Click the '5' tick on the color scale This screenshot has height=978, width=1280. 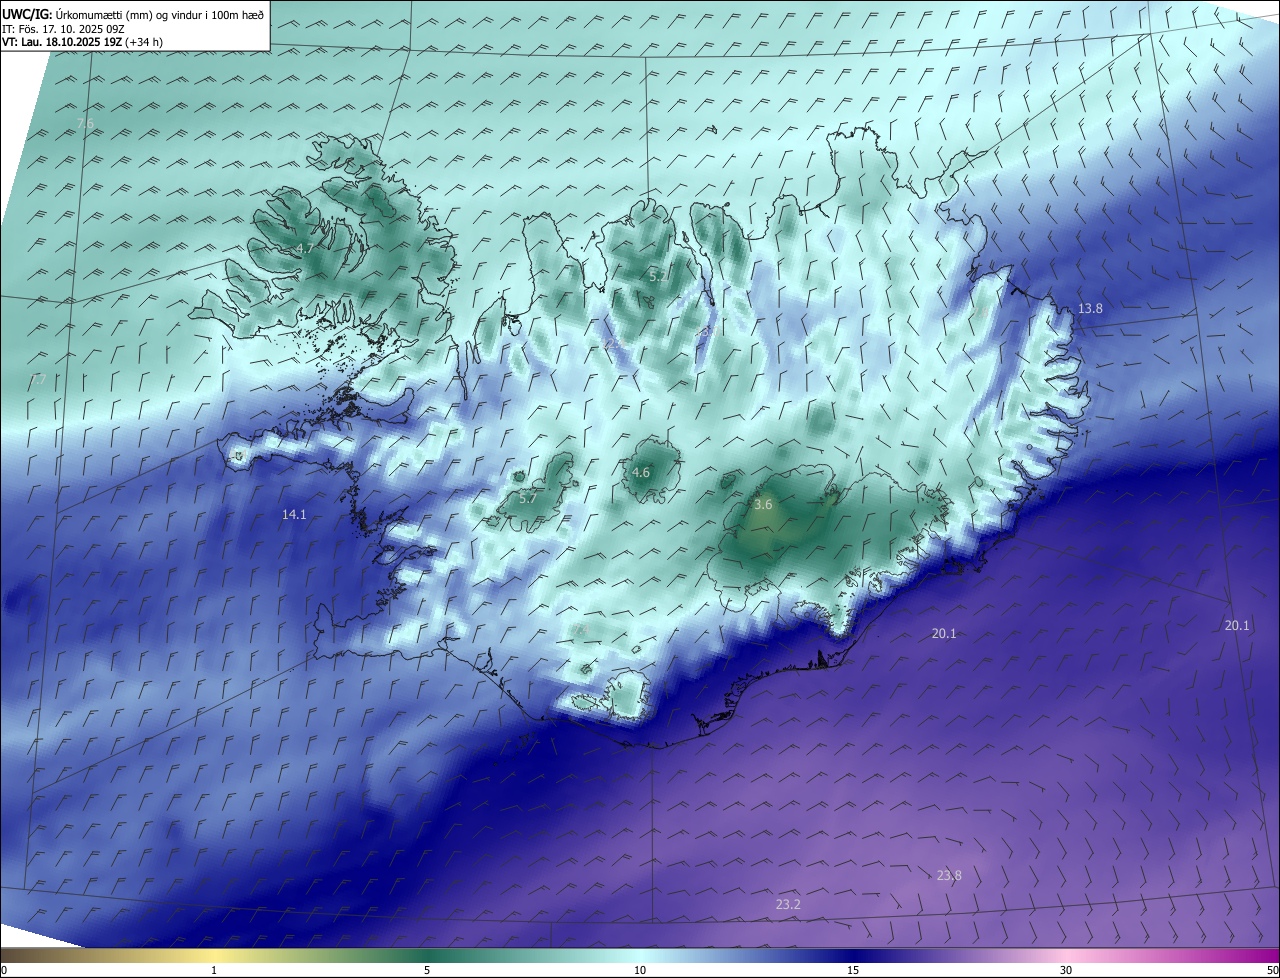pos(427,970)
